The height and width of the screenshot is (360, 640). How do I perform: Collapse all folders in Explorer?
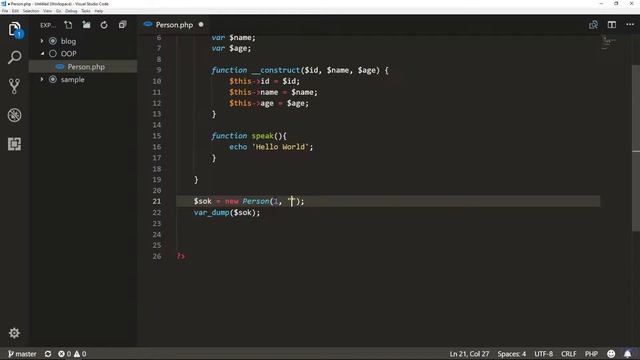[122, 25]
